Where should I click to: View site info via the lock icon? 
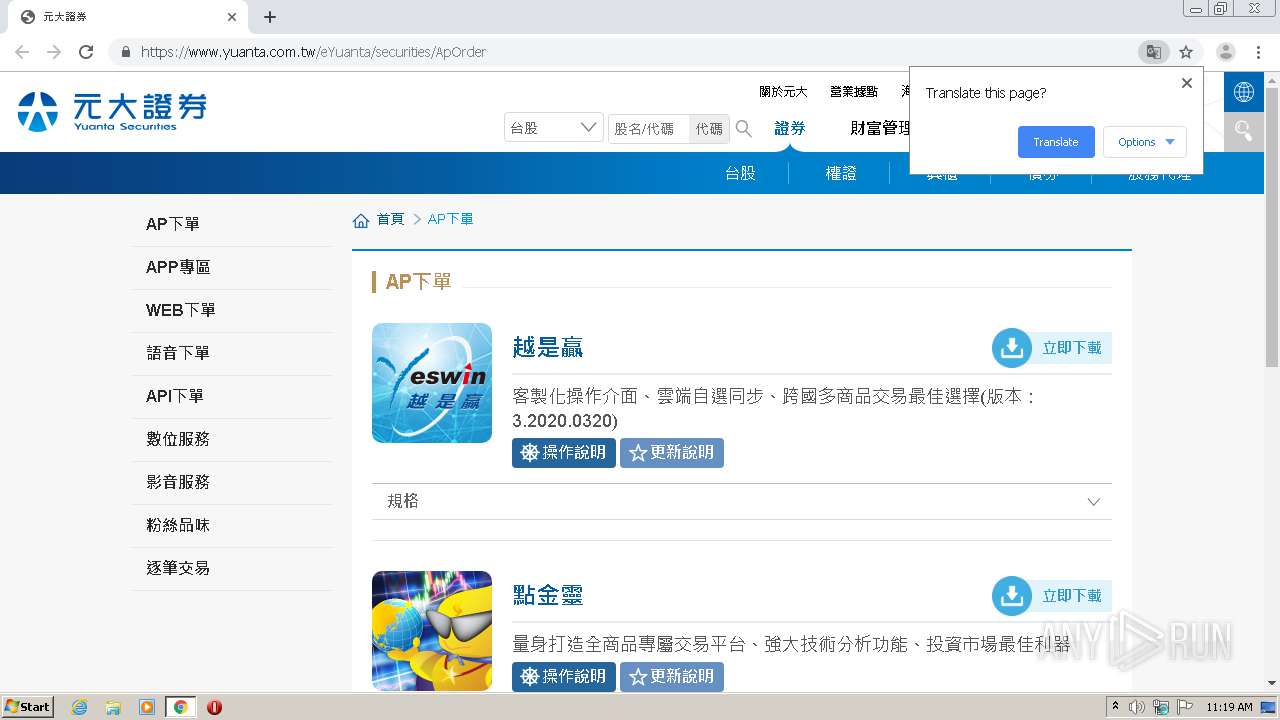126,52
